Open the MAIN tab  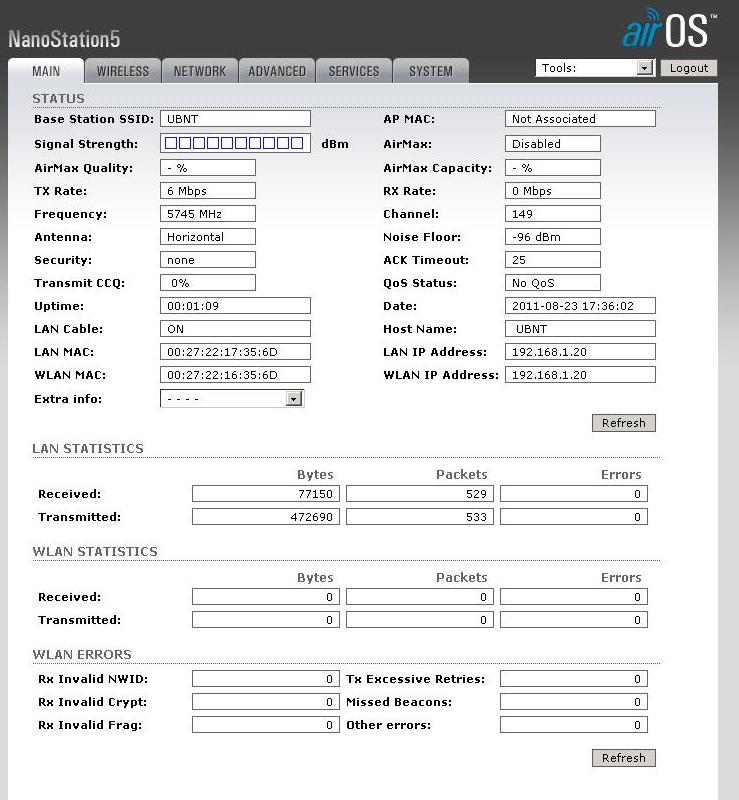click(46, 71)
